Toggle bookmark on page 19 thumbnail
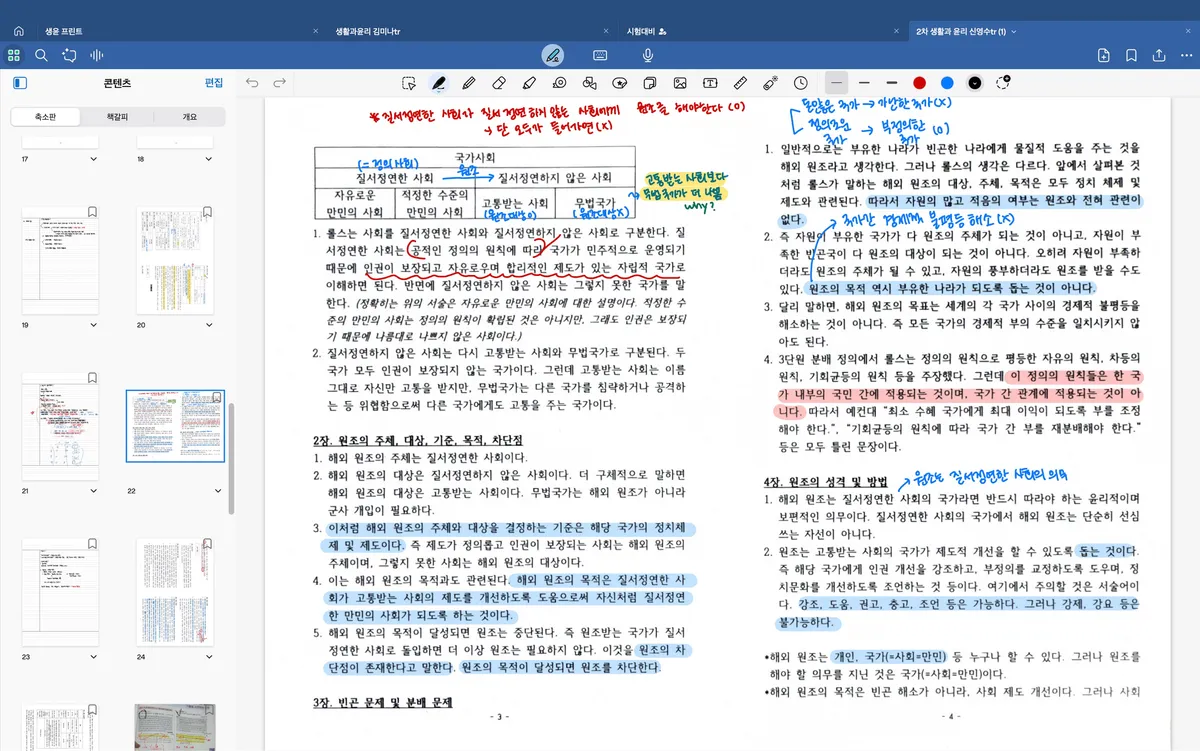This screenshot has width=1200, height=751. [x=92, y=213]
